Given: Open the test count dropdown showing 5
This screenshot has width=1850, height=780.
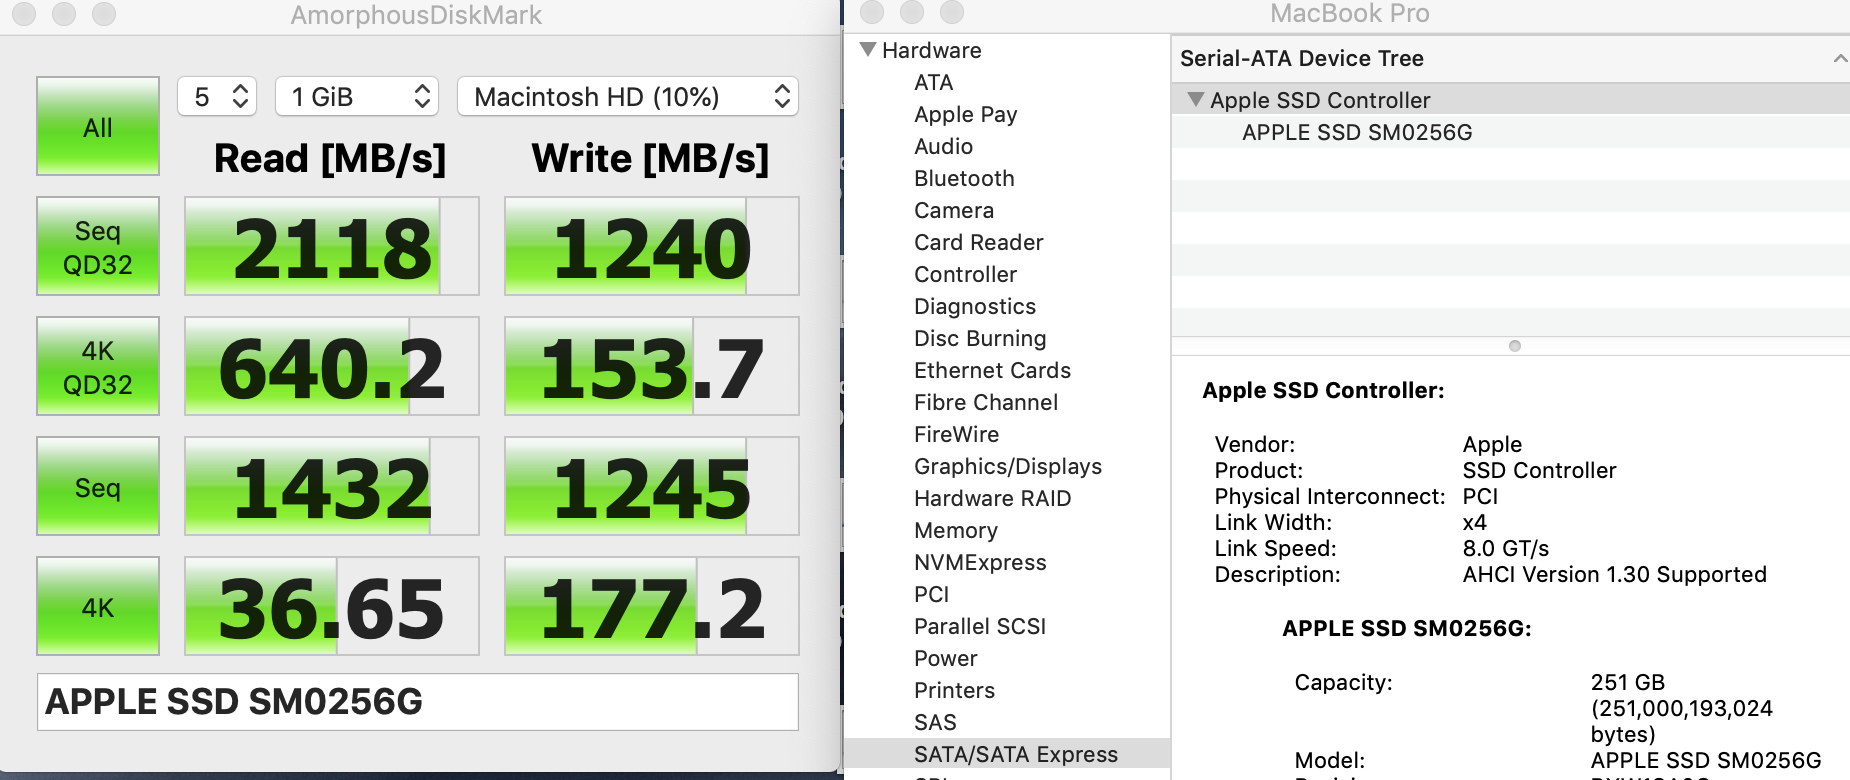Looking at the screenshot, I should click(x=217, y=96).
